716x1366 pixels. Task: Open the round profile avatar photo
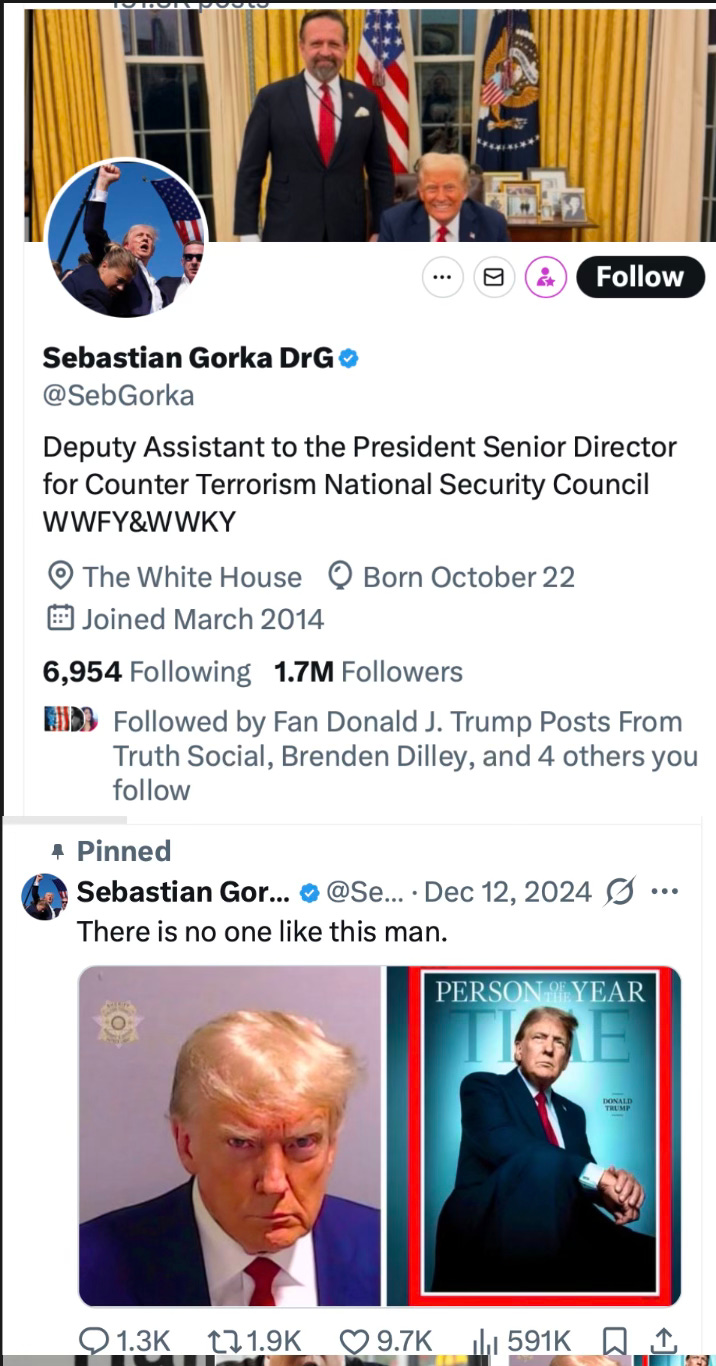coord(127,240)
